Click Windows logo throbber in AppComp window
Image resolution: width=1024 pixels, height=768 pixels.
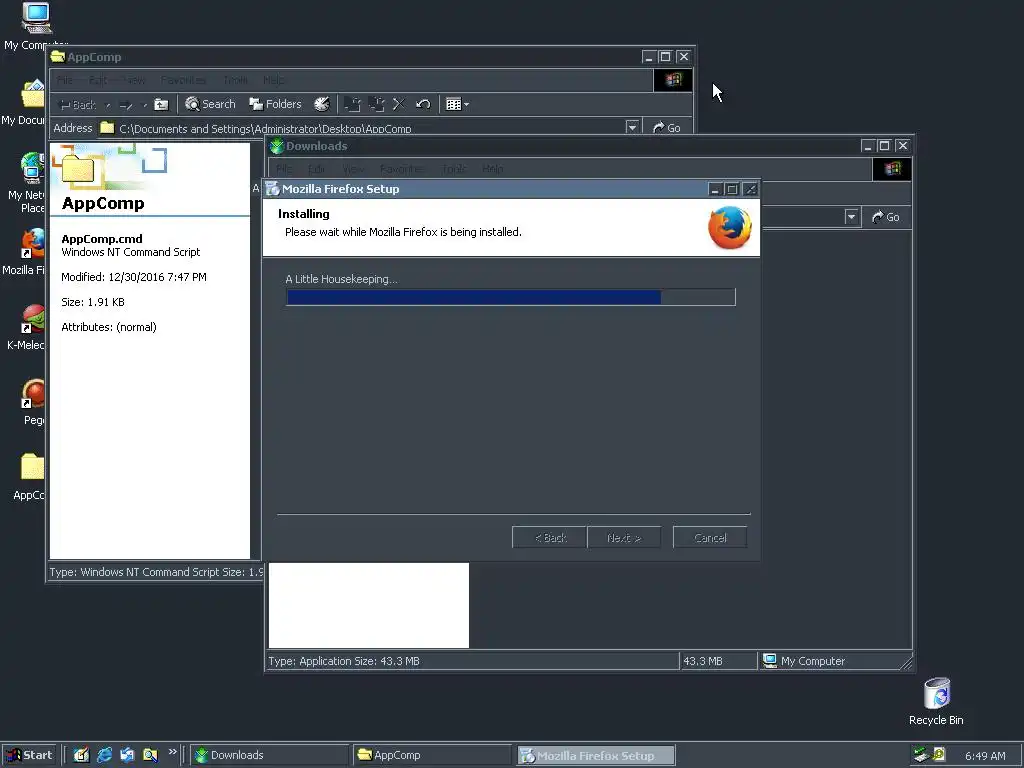[673, 80]
